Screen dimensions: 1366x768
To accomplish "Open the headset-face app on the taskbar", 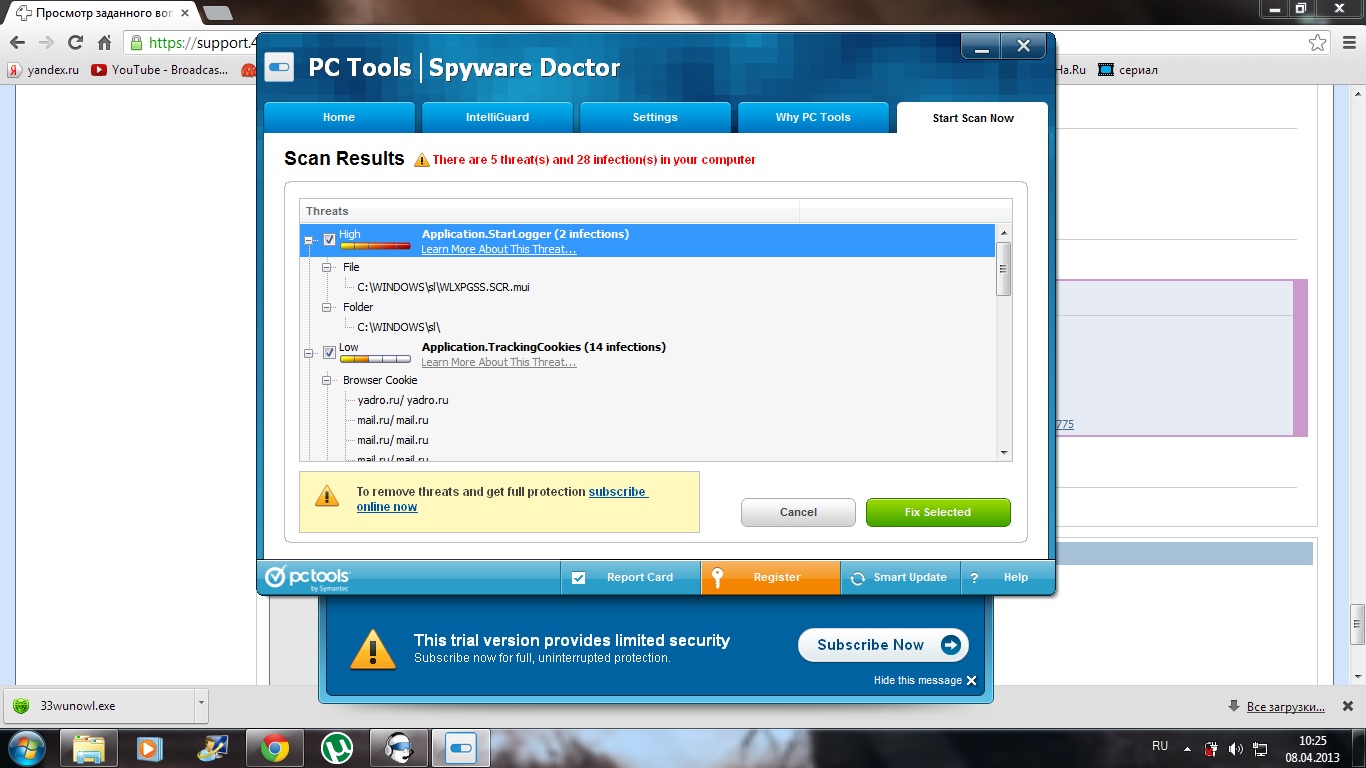I will [x=399, y=747].
